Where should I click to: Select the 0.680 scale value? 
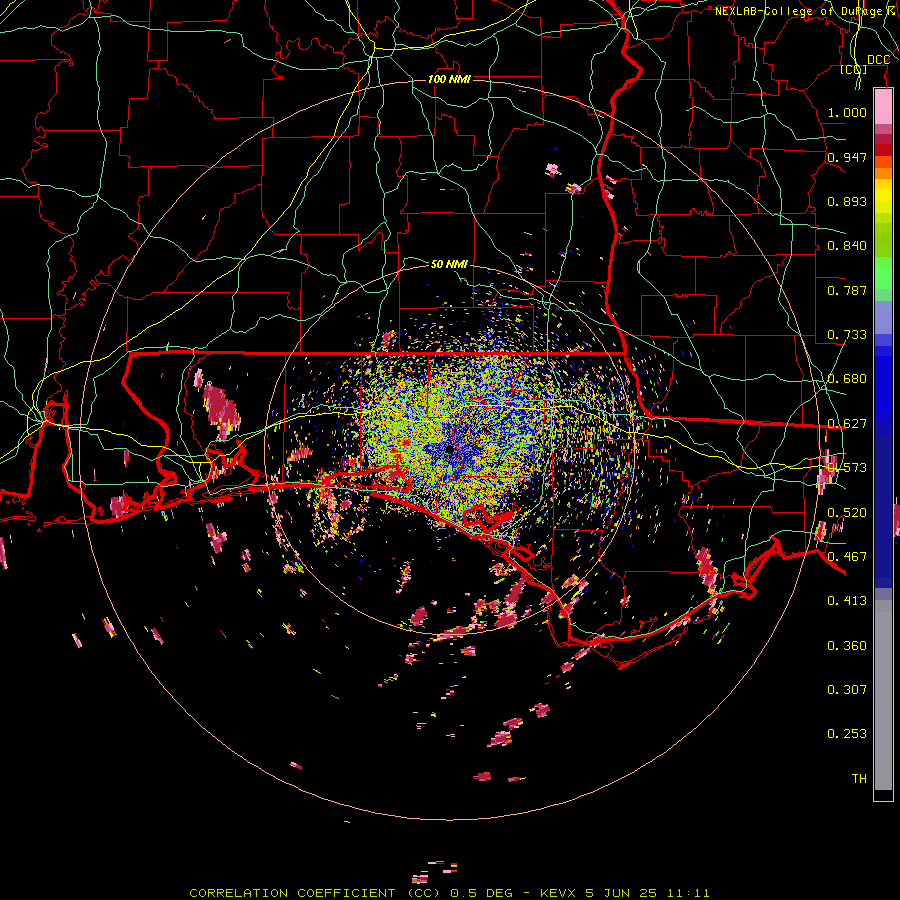847,379
